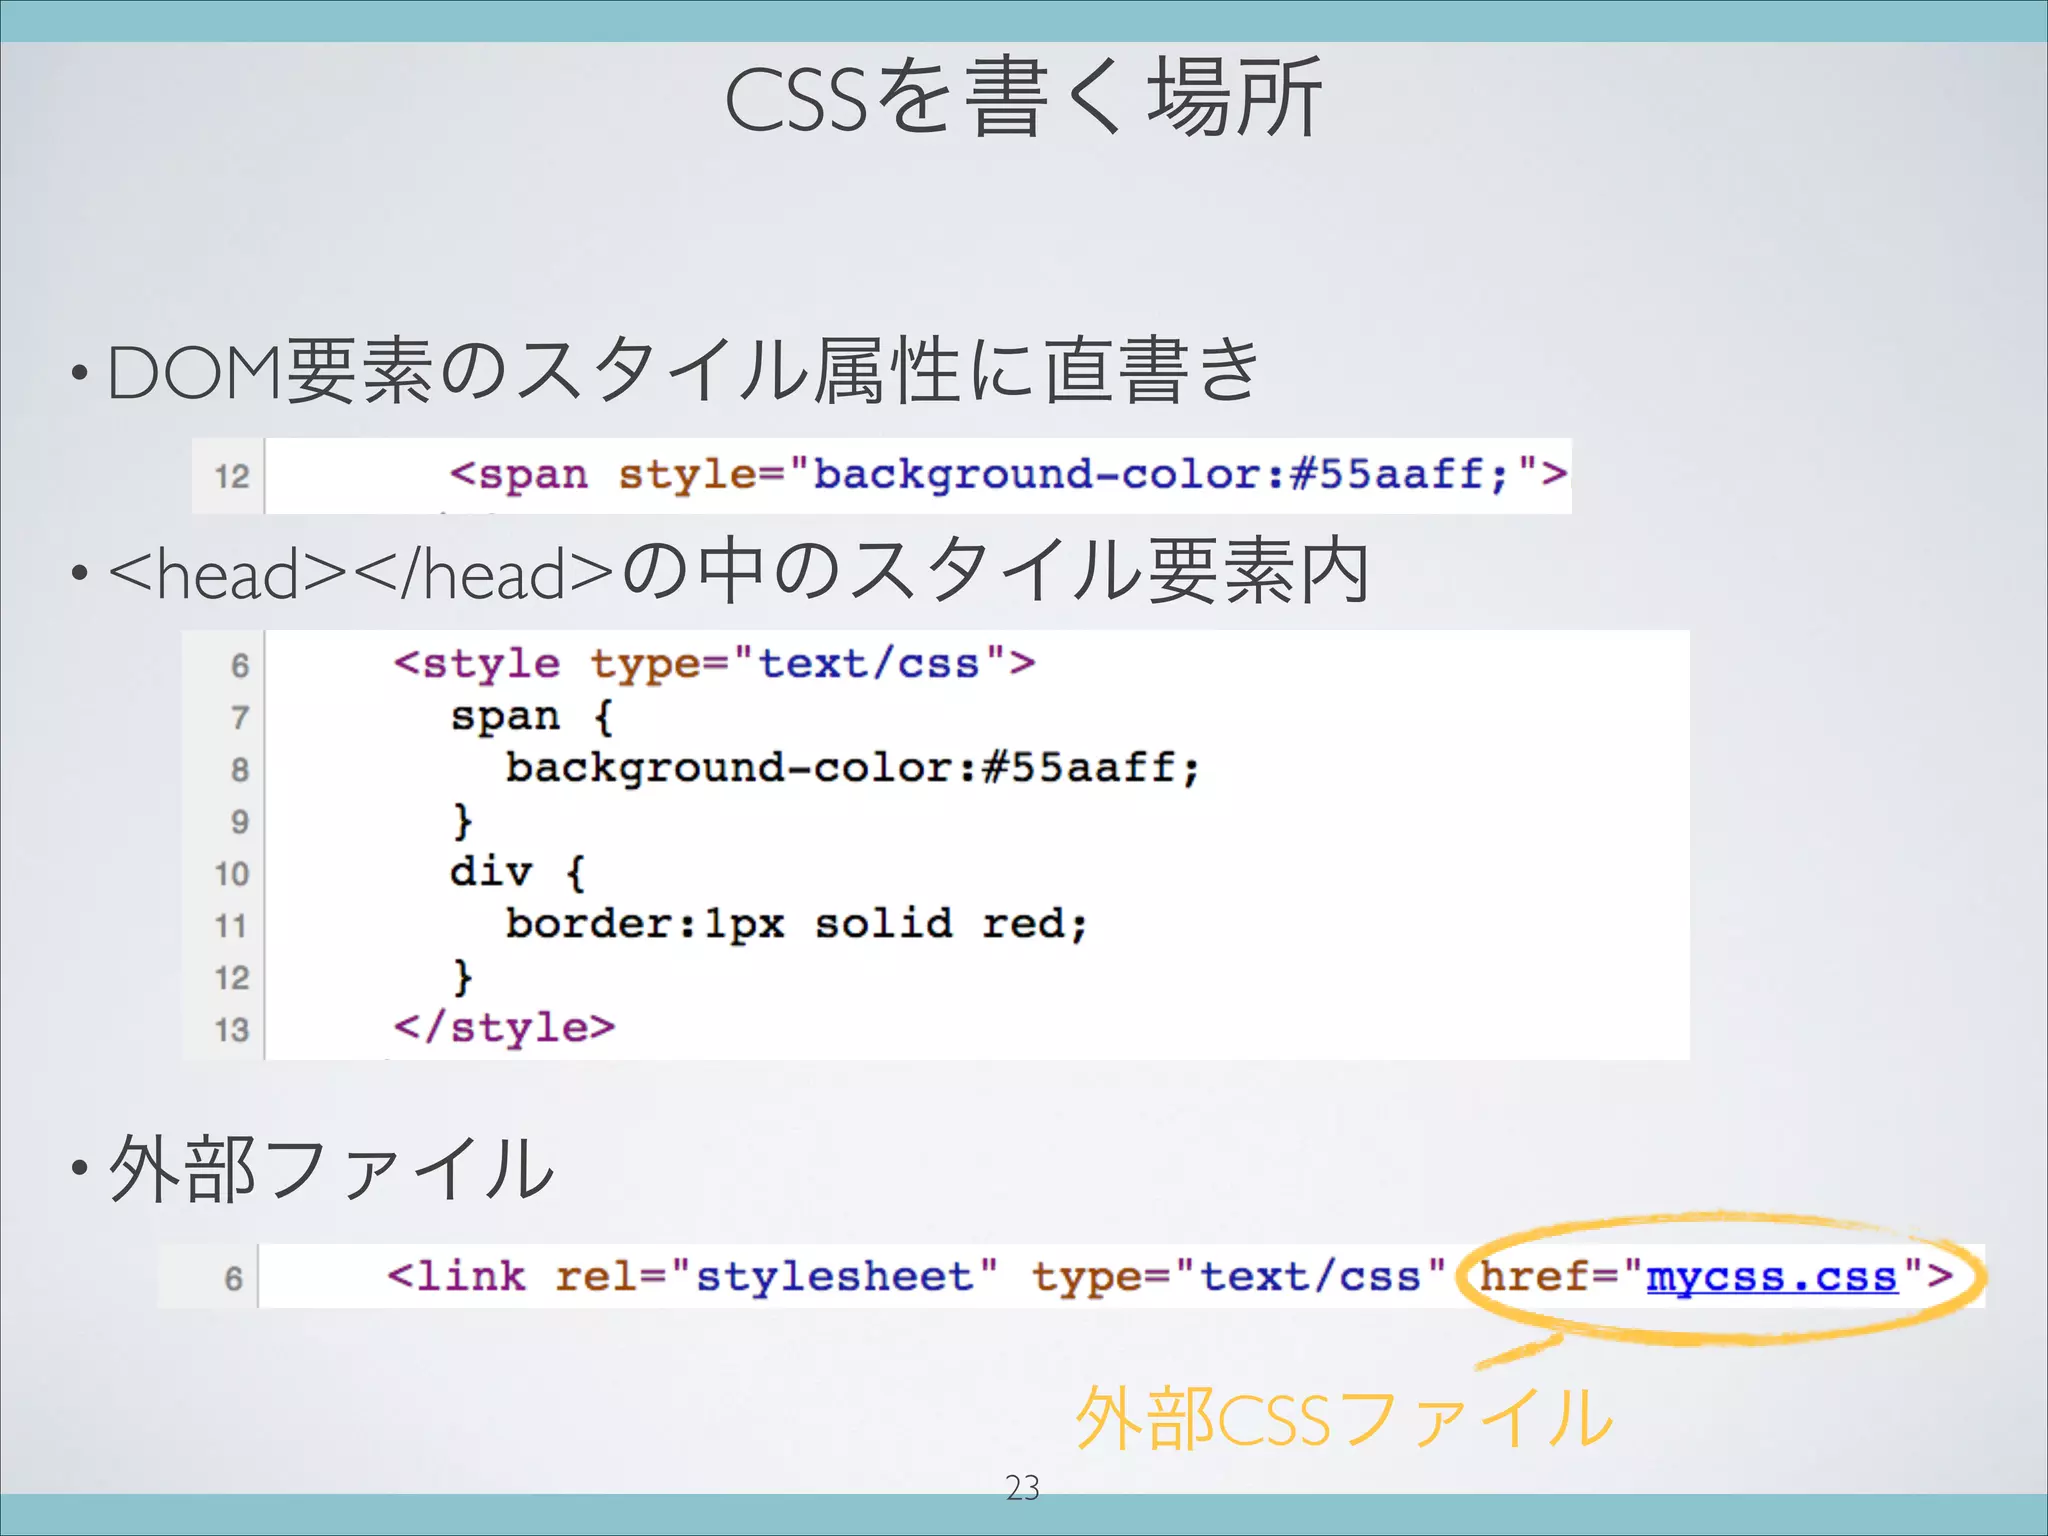The width and height of the screenshot is (2048, 1536).
Task: Click the <link rel="stylesheet" code
Action: (x=692, y=1277)
